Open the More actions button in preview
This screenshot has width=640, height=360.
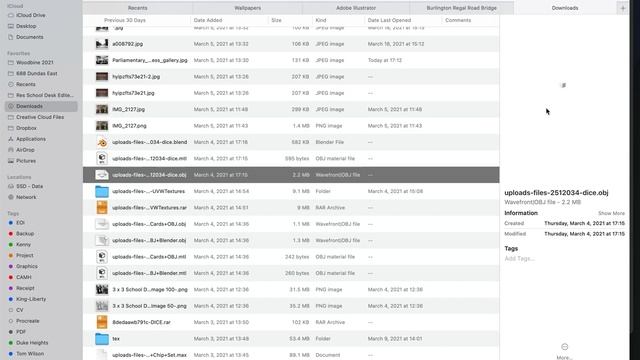(x=564, y=351)
